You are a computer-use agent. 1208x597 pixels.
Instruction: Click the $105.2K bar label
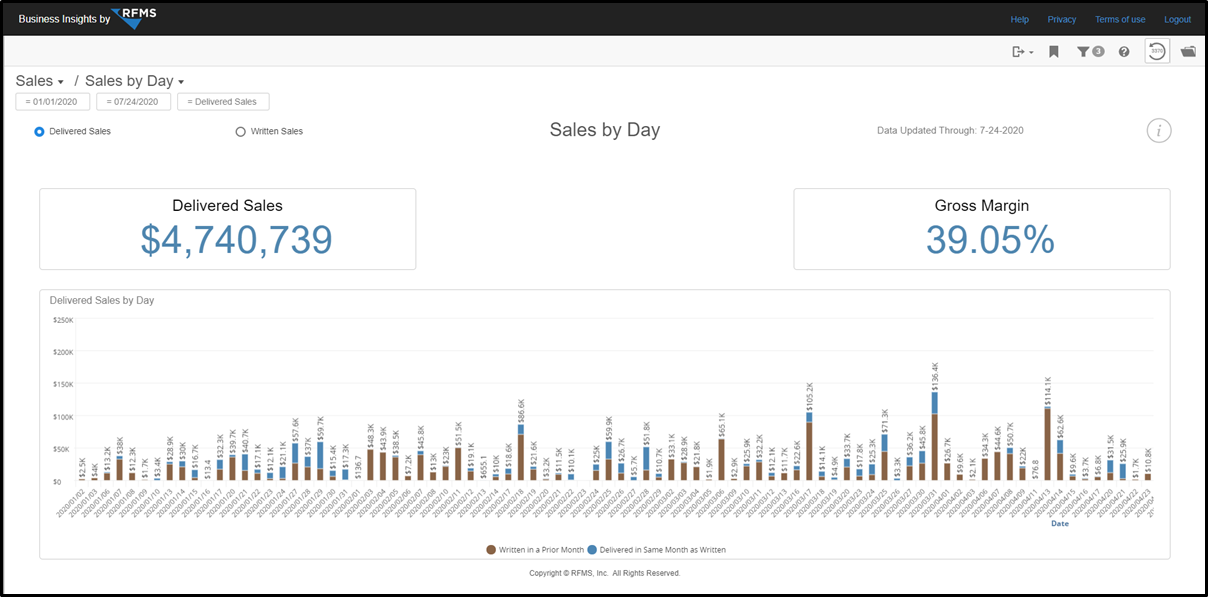pyautogui.click(x=810, y=397)
